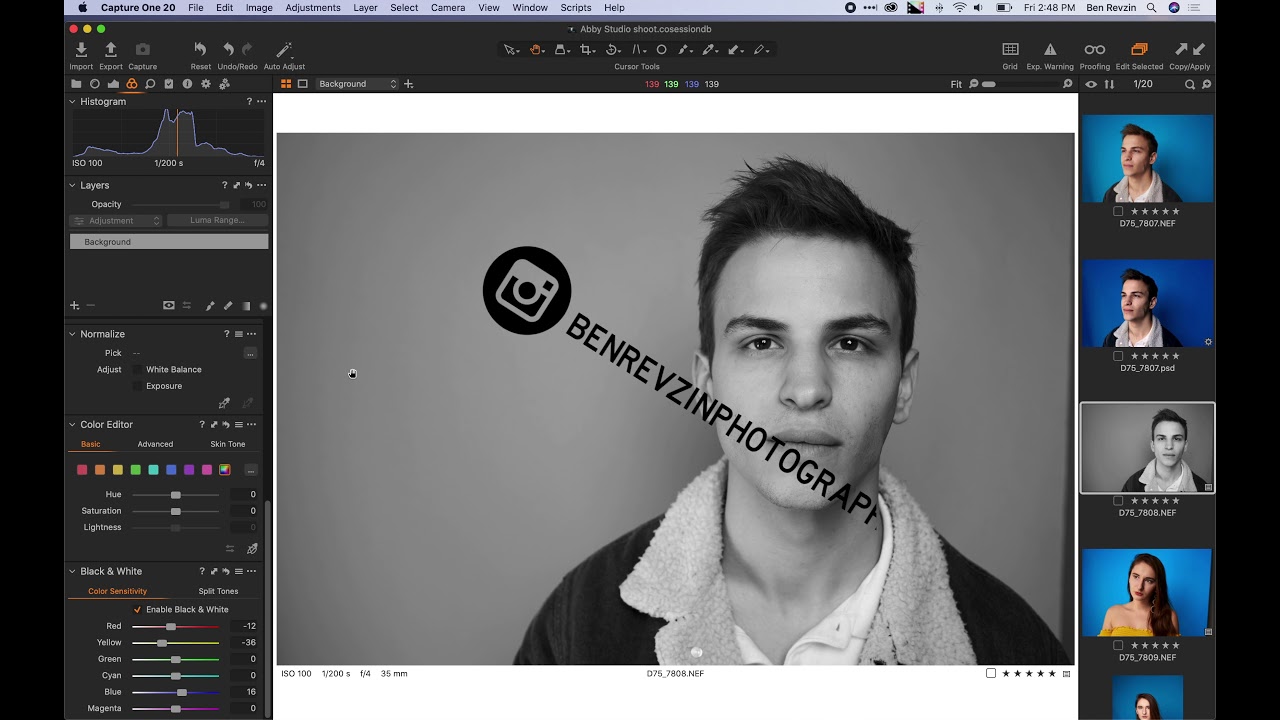Click the Auto Adjust magic wand

(284, 50)
